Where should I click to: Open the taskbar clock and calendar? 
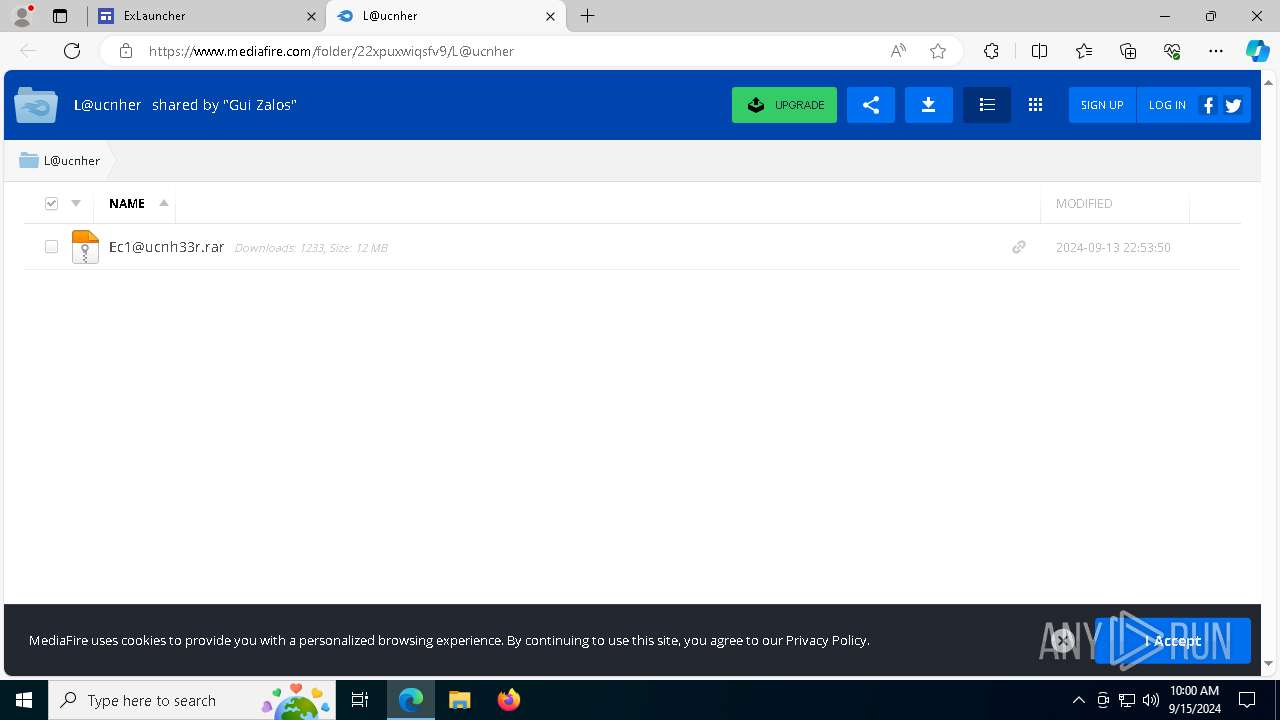1194,700
